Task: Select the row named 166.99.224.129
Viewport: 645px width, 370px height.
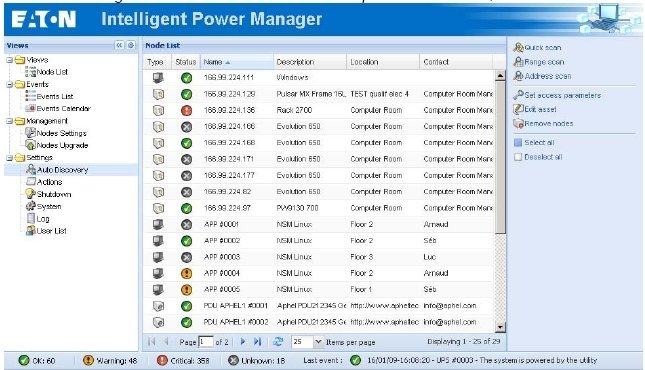Action: pyautogui.click(x=229, y=94)
